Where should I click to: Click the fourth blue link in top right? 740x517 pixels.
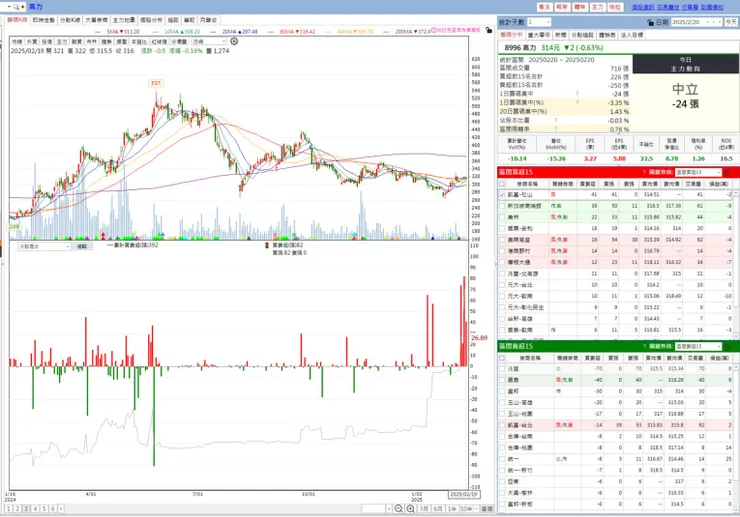click(712, 7)
